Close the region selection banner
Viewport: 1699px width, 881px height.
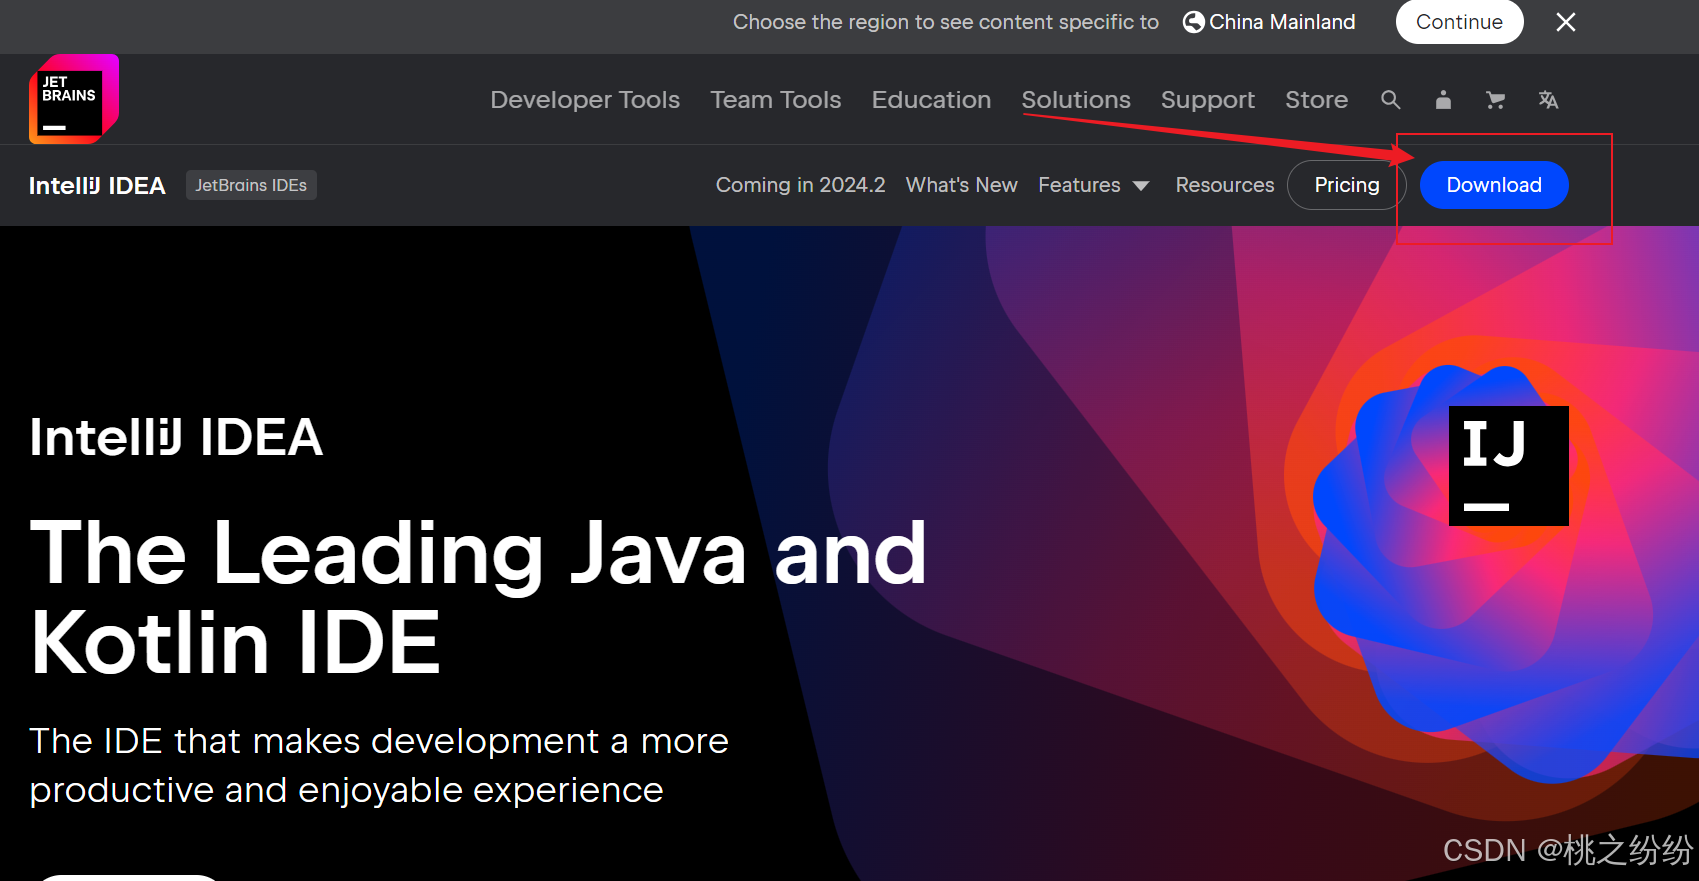click(x=1566, y=22)
